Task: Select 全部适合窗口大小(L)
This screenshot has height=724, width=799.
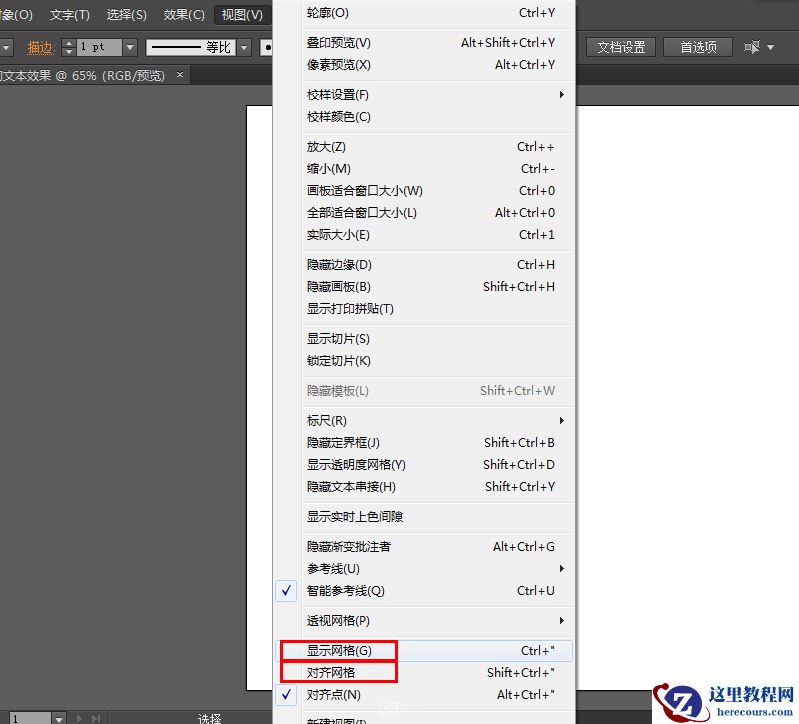Action: click(x=439, y=212)
